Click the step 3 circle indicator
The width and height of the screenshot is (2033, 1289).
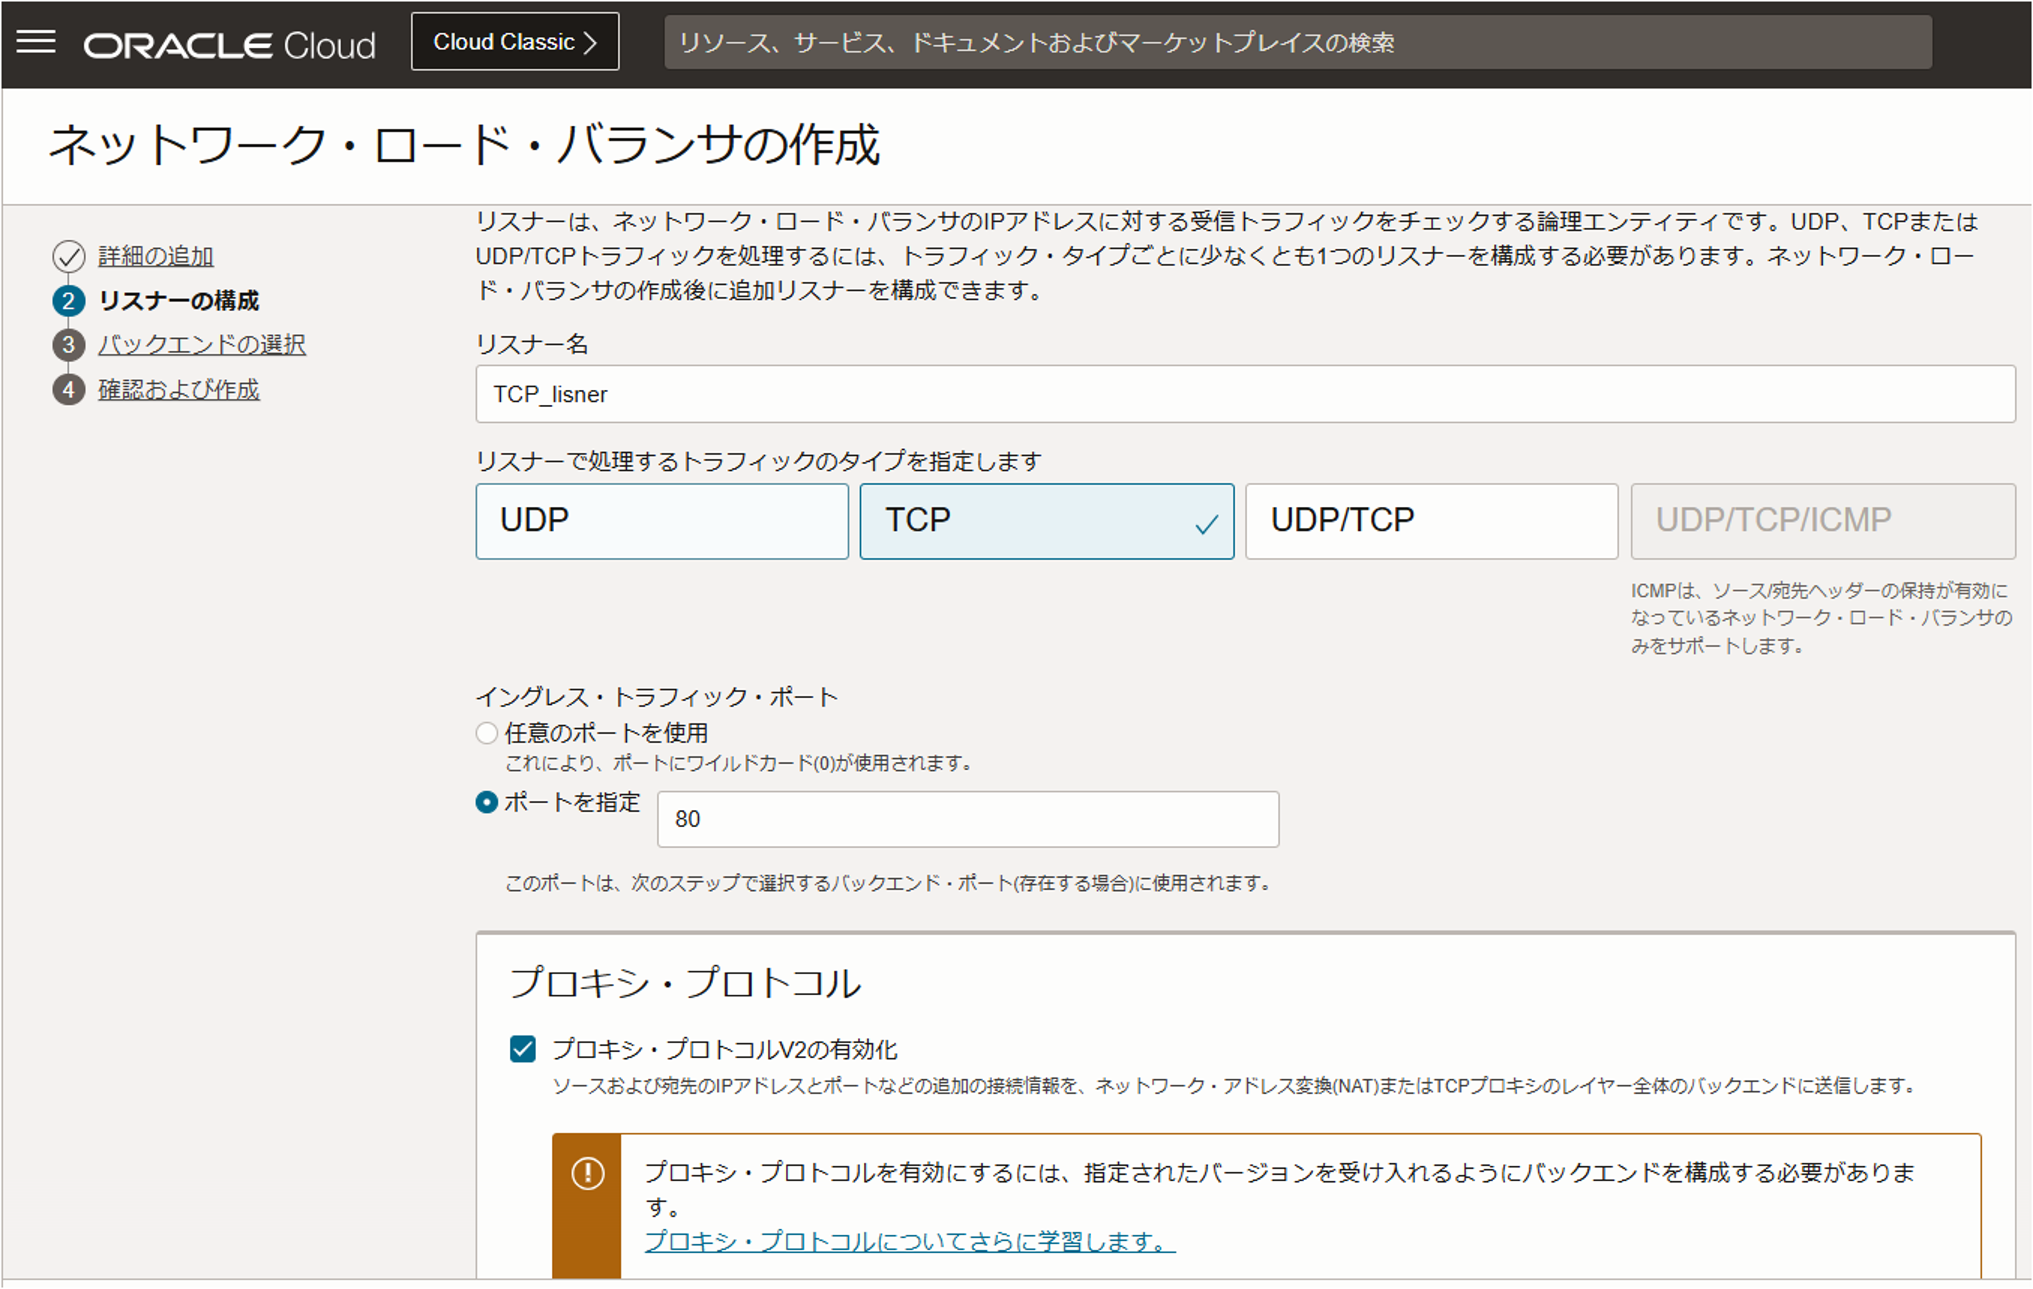click(67, 344)
